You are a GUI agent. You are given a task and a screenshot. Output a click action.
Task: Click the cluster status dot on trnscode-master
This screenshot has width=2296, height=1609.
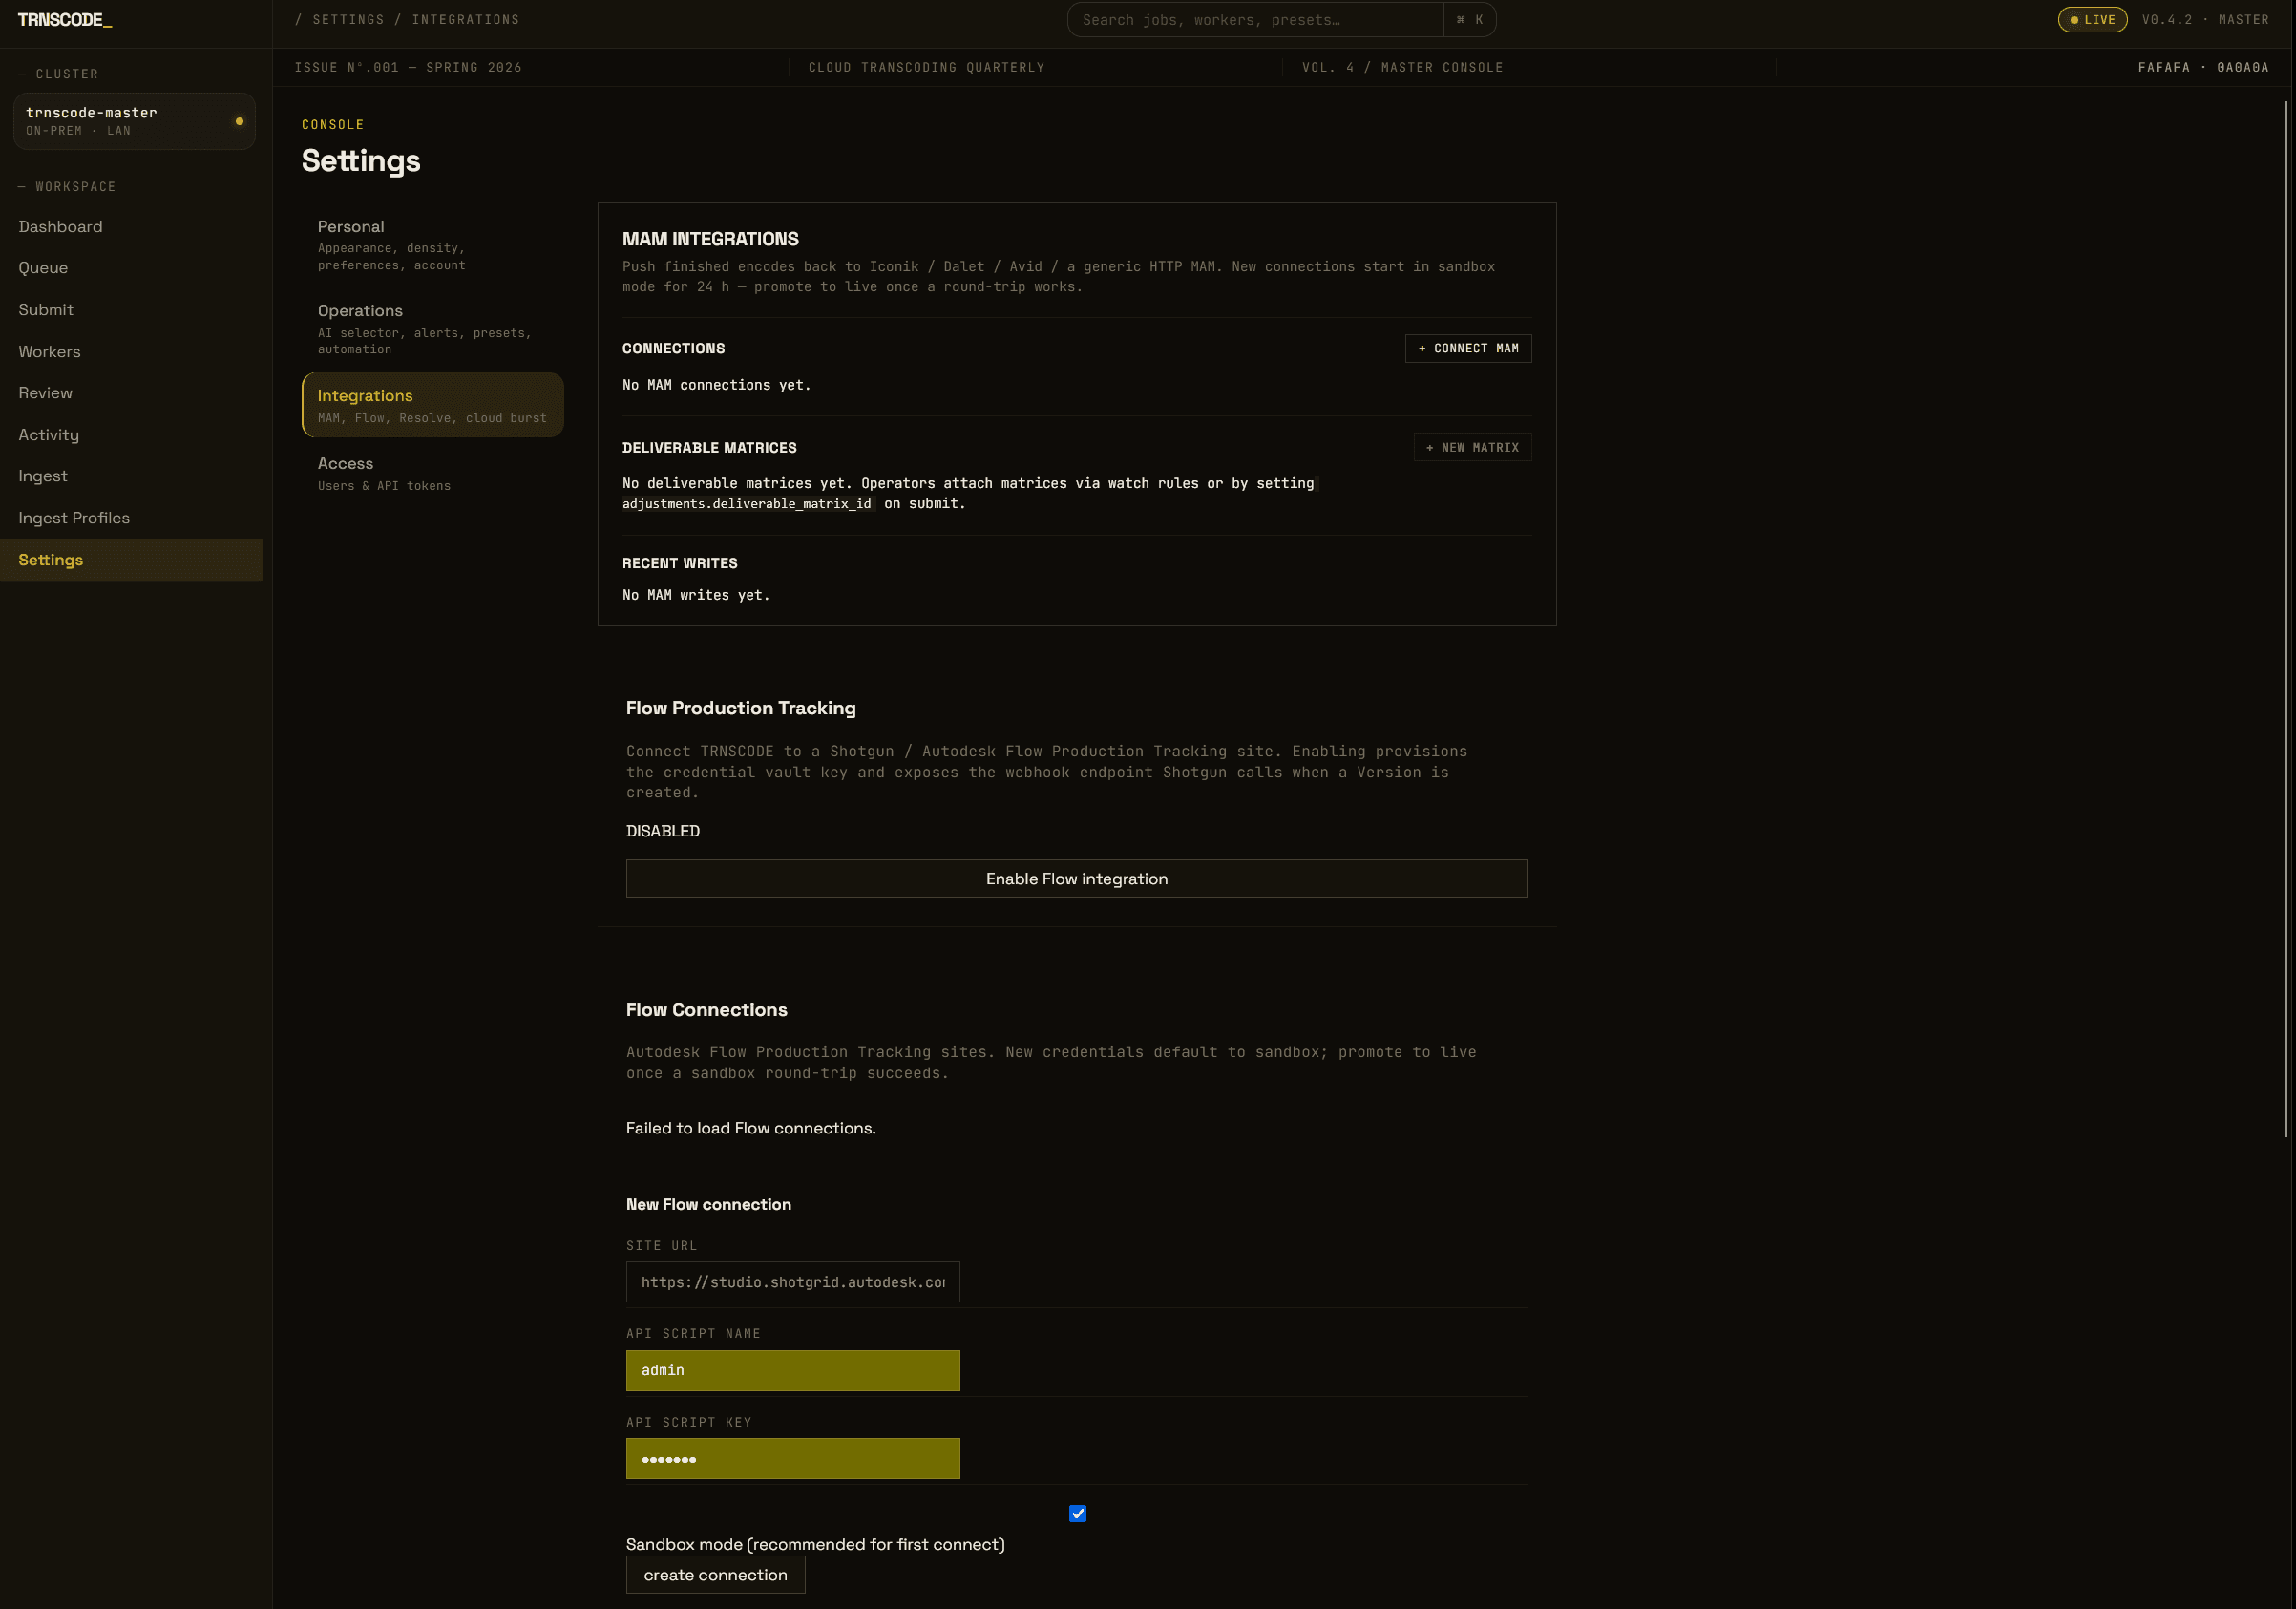tap(239, 121)
